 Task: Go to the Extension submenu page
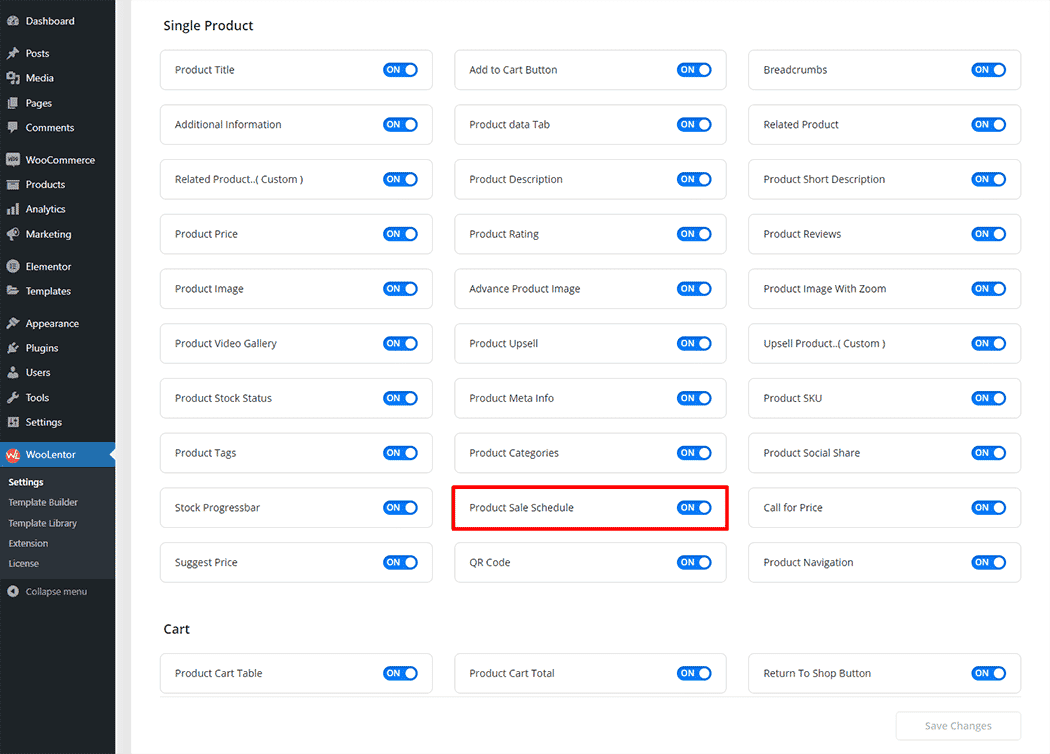28,544
